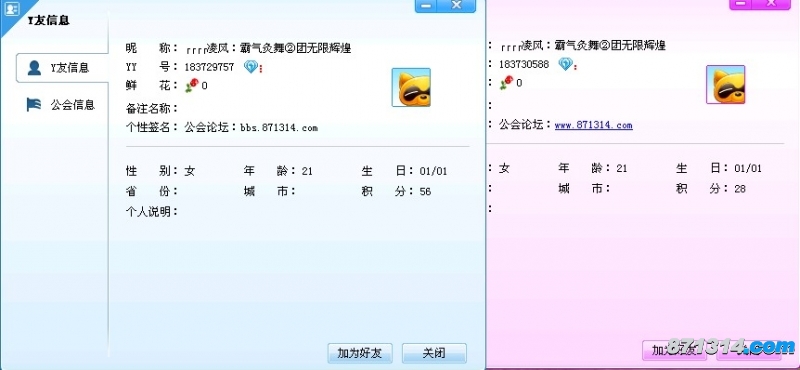Close the blue window with X button
The image size is (800, 370).
457,6
